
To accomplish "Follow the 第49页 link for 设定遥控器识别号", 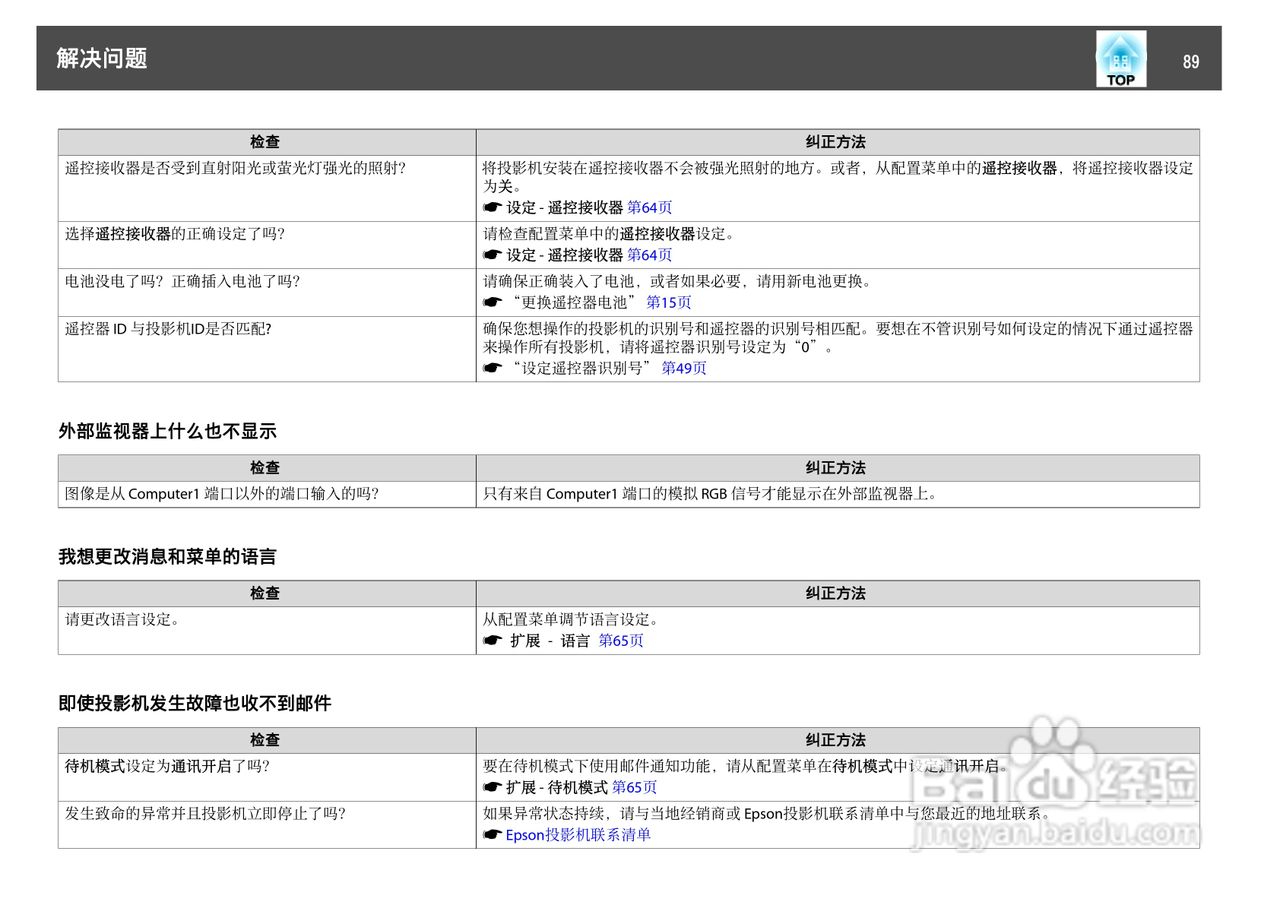I will [x=684, y=368].
